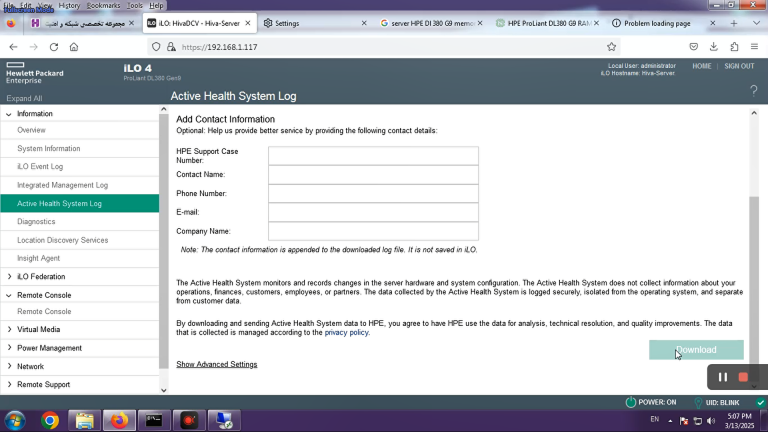Image resolution: width=768 pixels, height=432 pixels.
Task: Save page to Pocket icon
Action: [x=694, y=47]
